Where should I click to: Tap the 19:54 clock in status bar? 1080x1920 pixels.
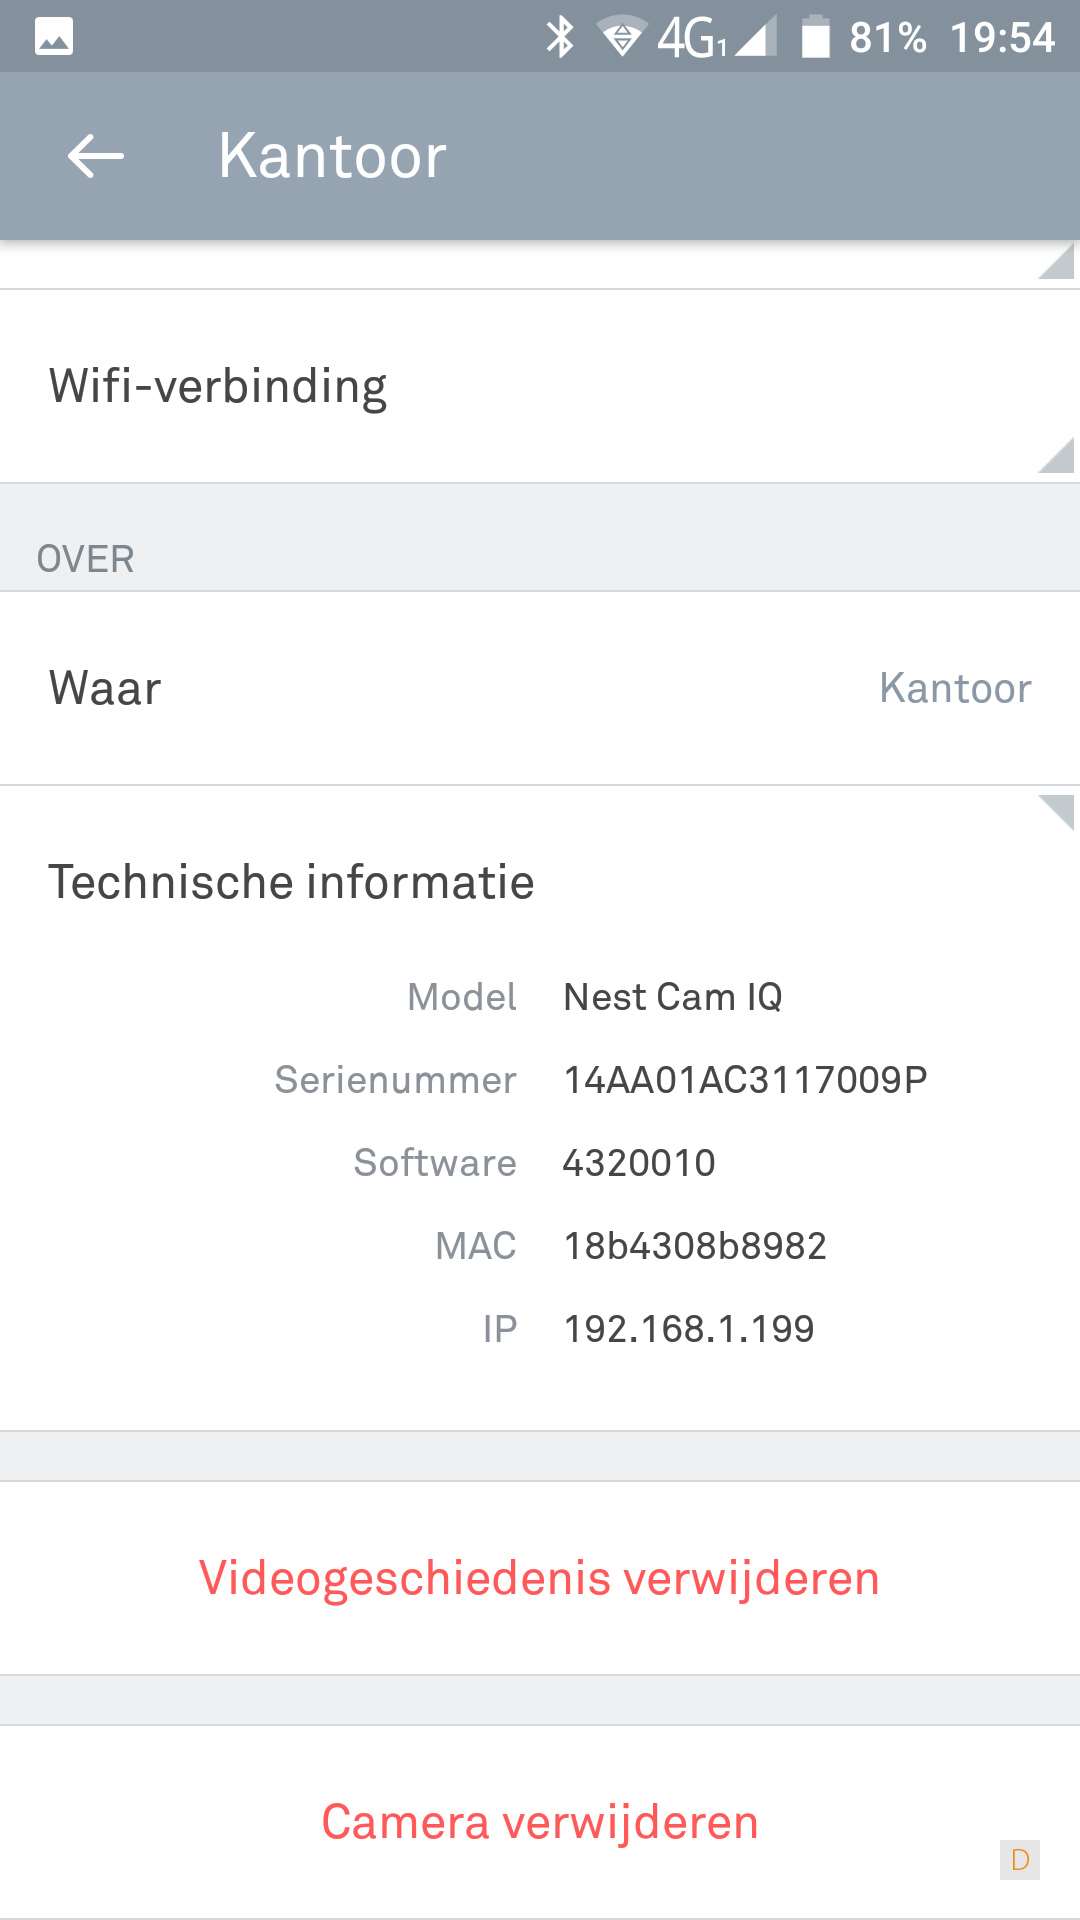click(1002, 37)
